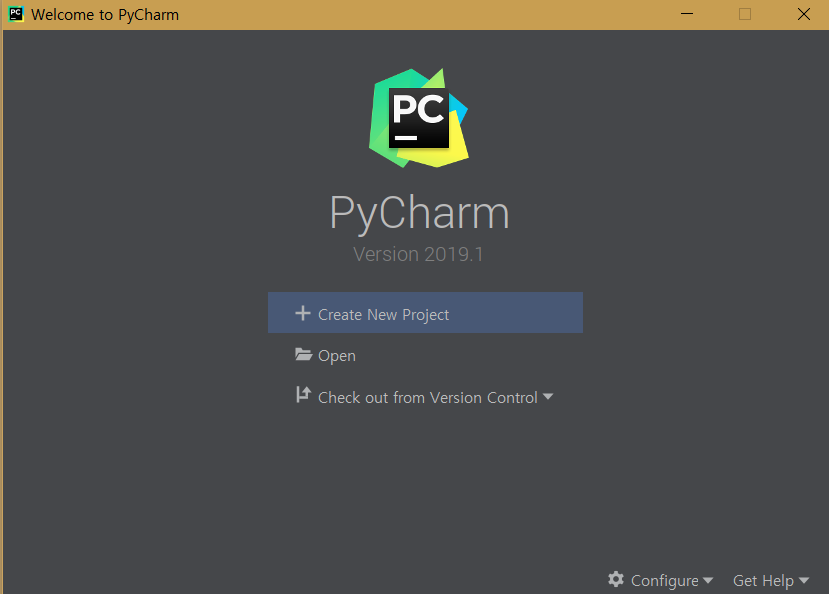Click the plus icon beside Create New Project
Image resolution: width=829 pixels, height=594 pixels.
(x=302, y=313)
